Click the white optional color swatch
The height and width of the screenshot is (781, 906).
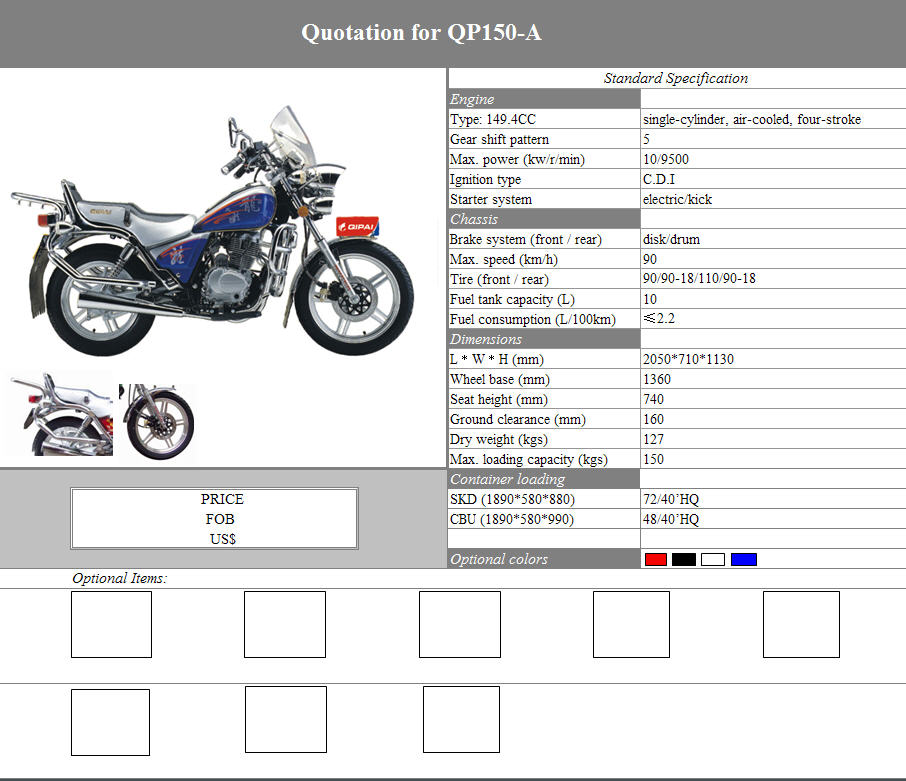pos(713,559)
